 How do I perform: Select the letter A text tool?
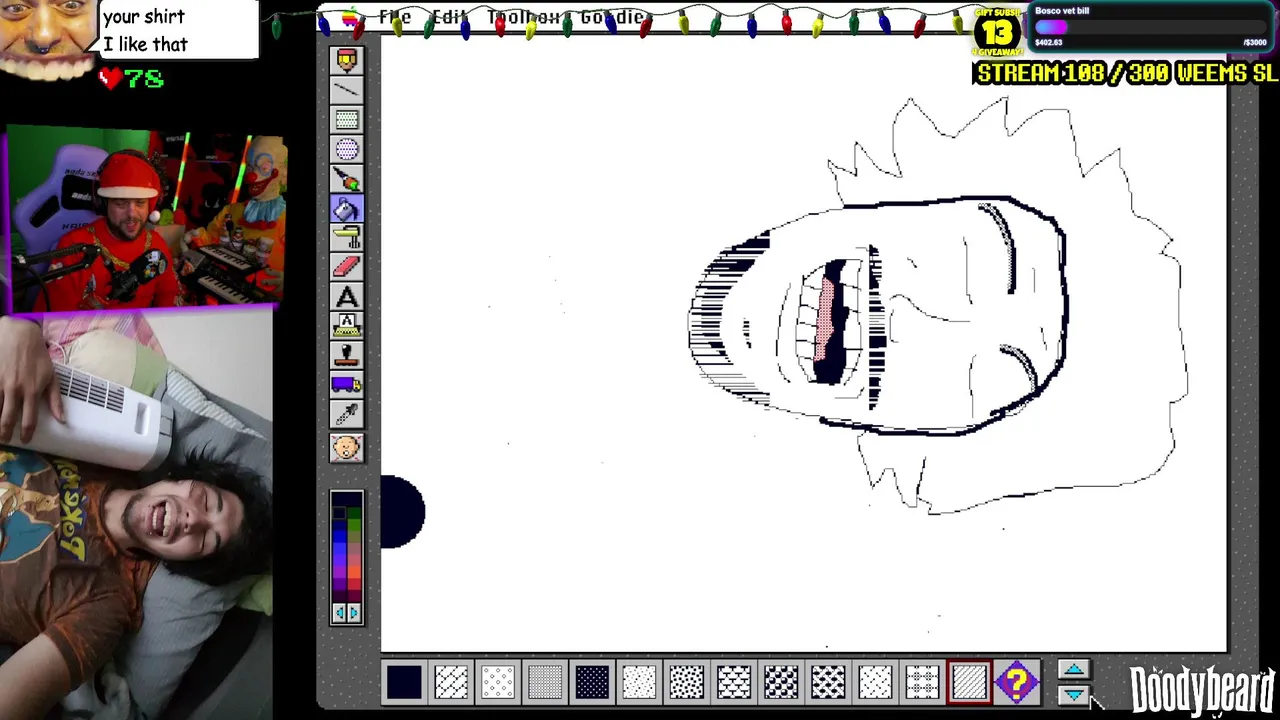[347, 297]
